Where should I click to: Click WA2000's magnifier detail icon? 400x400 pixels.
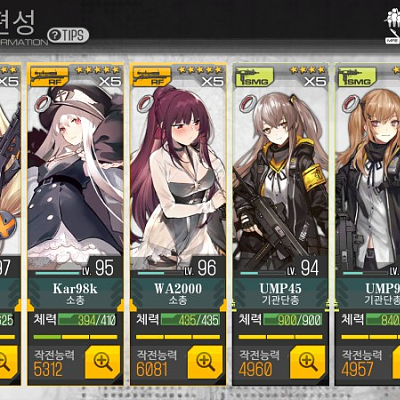click(x=205, y=362)
